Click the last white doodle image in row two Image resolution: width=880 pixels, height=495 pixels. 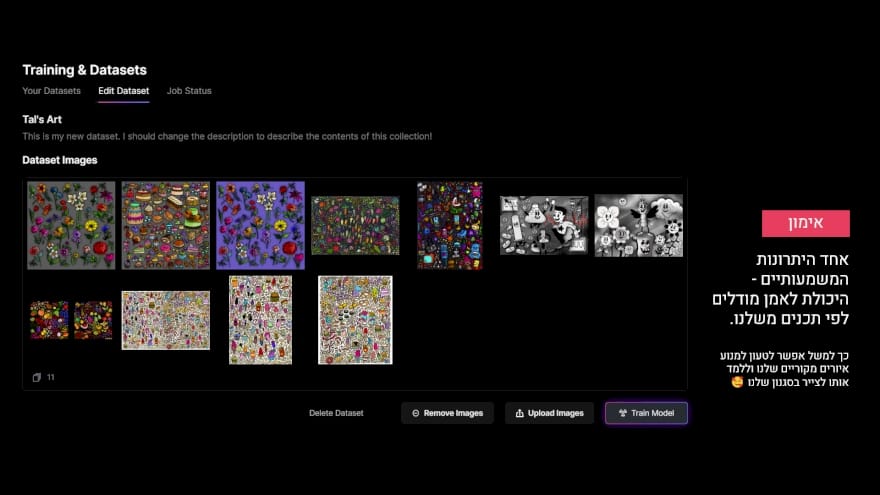355,320
